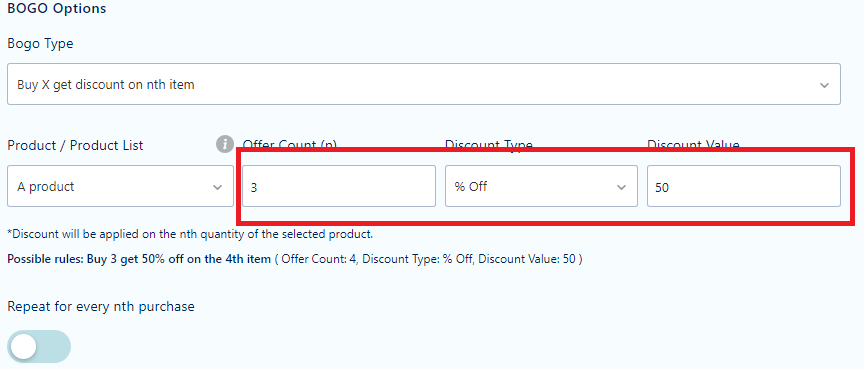Click the 'Bogo Type' label

point(40,44)
